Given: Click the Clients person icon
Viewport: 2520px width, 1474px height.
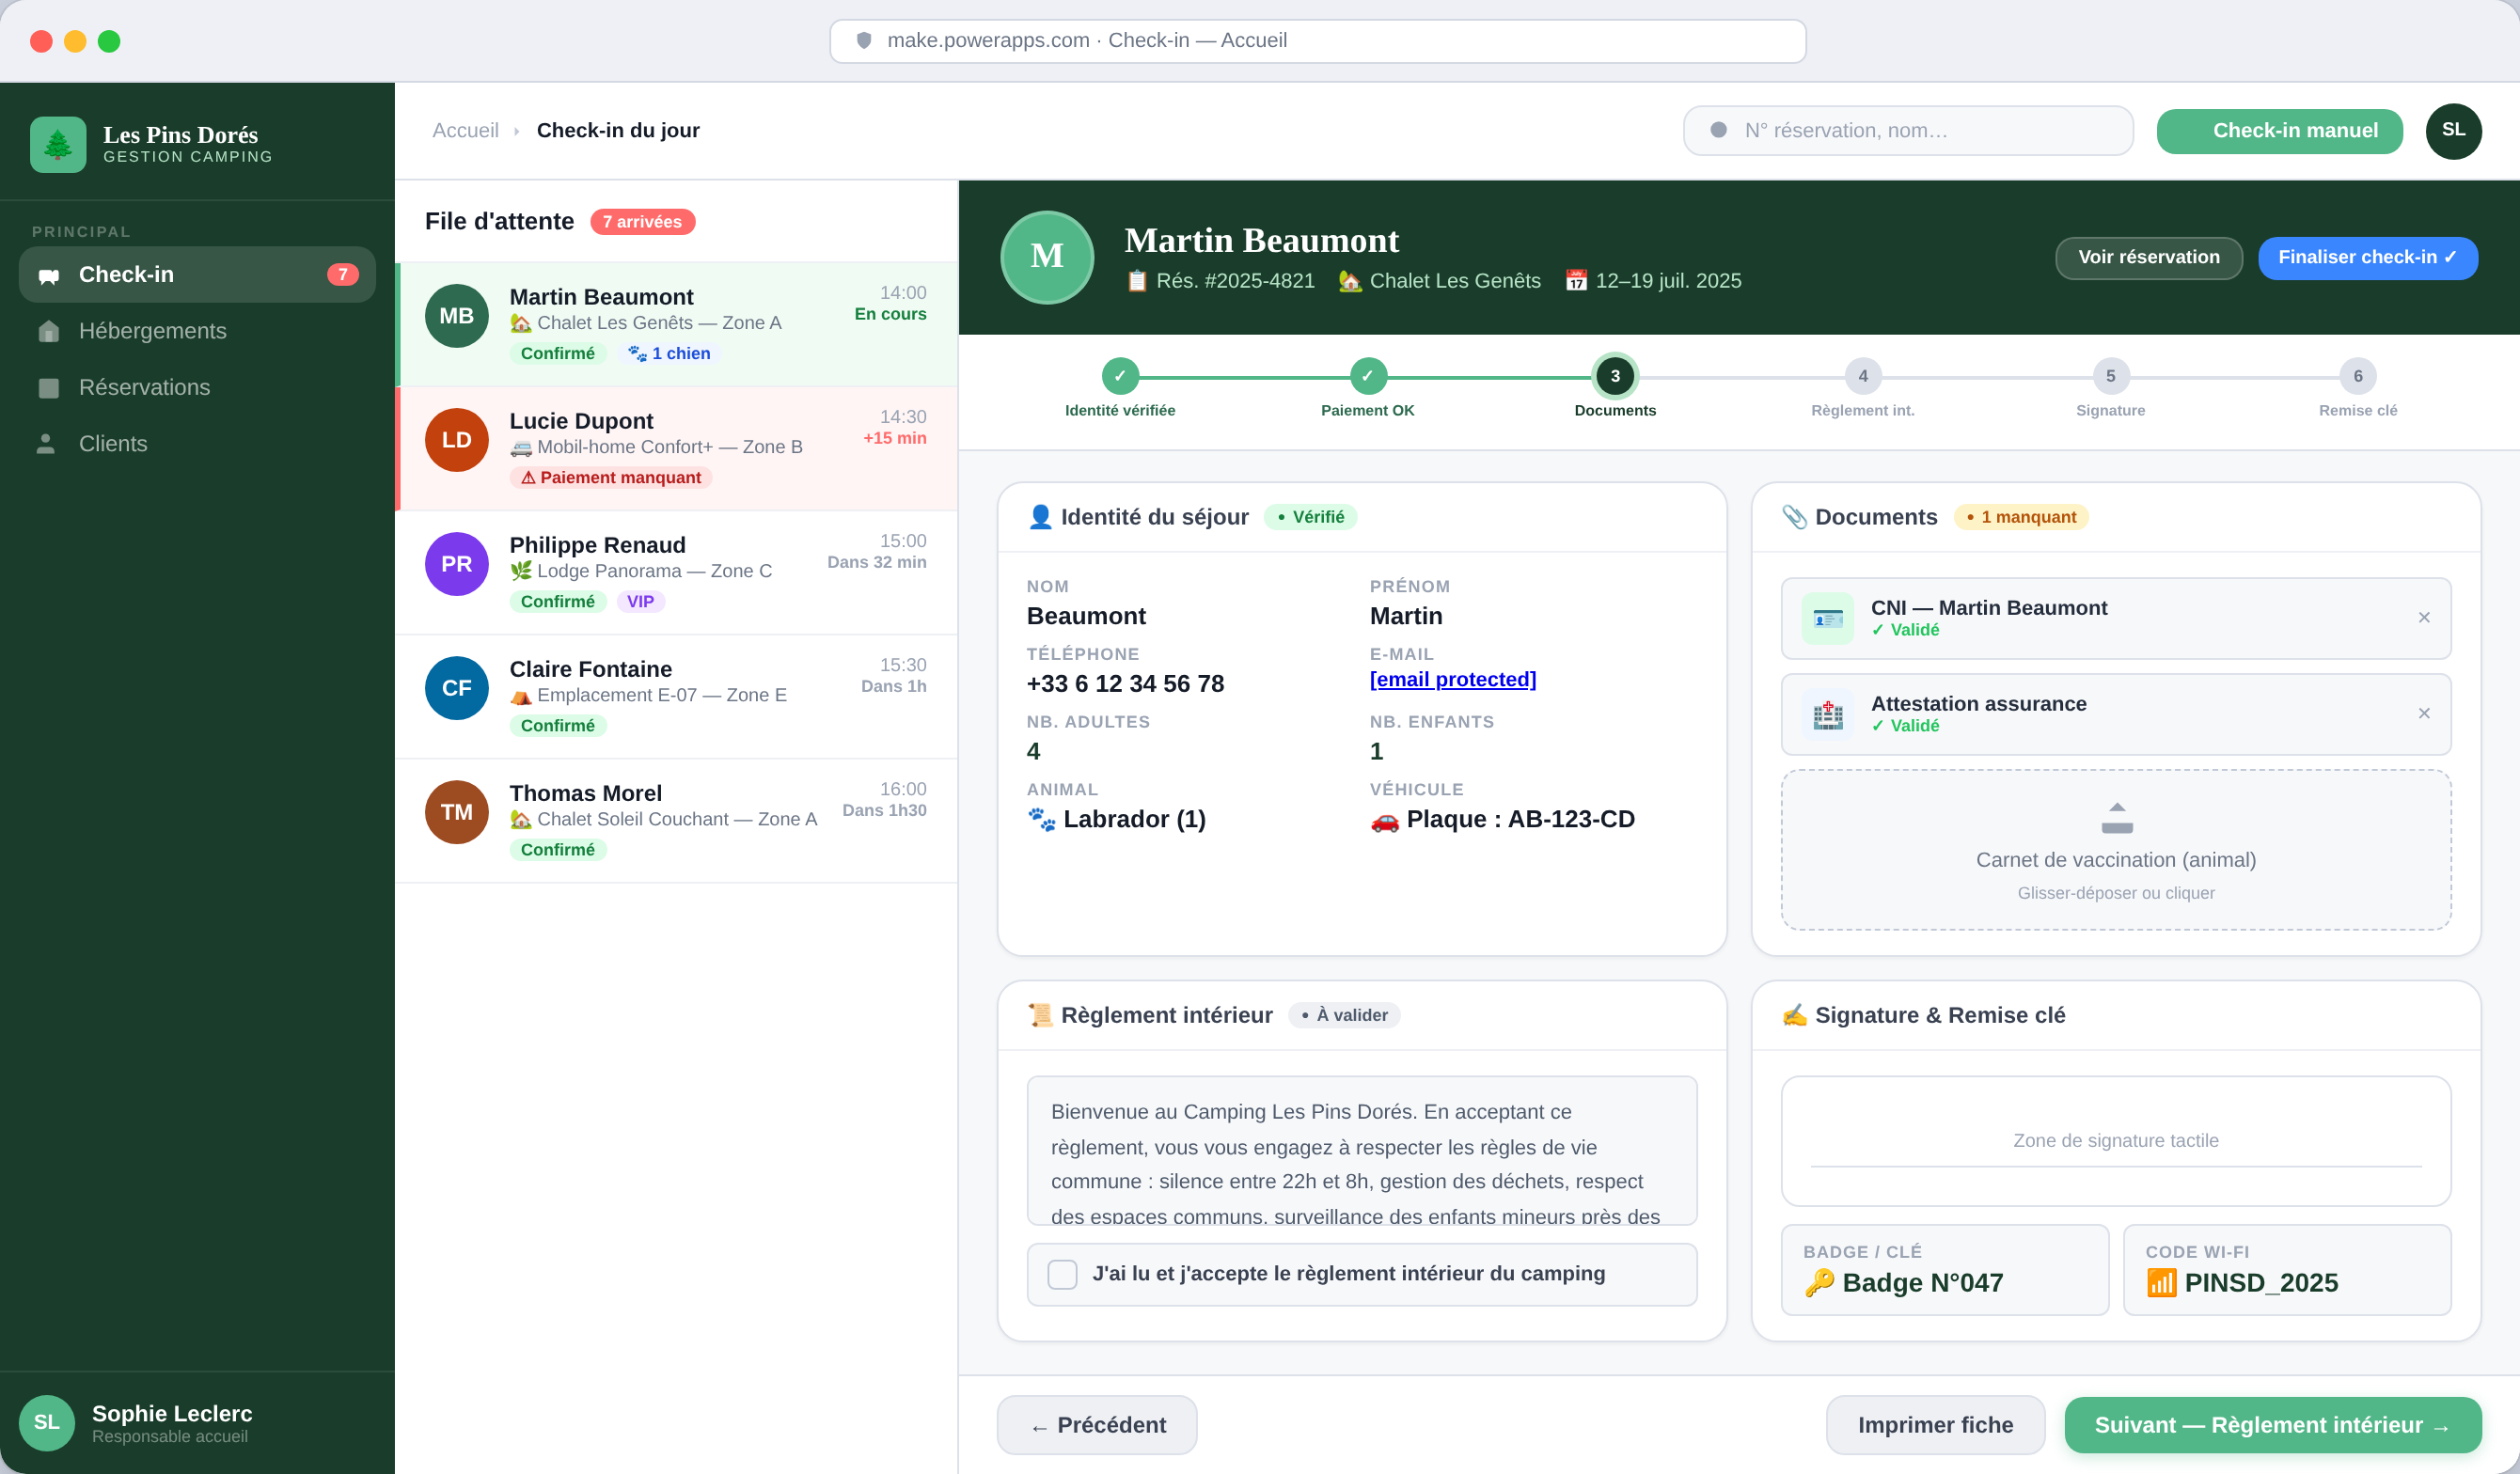Looking at the screenshot, I should [x=46, y=444].
